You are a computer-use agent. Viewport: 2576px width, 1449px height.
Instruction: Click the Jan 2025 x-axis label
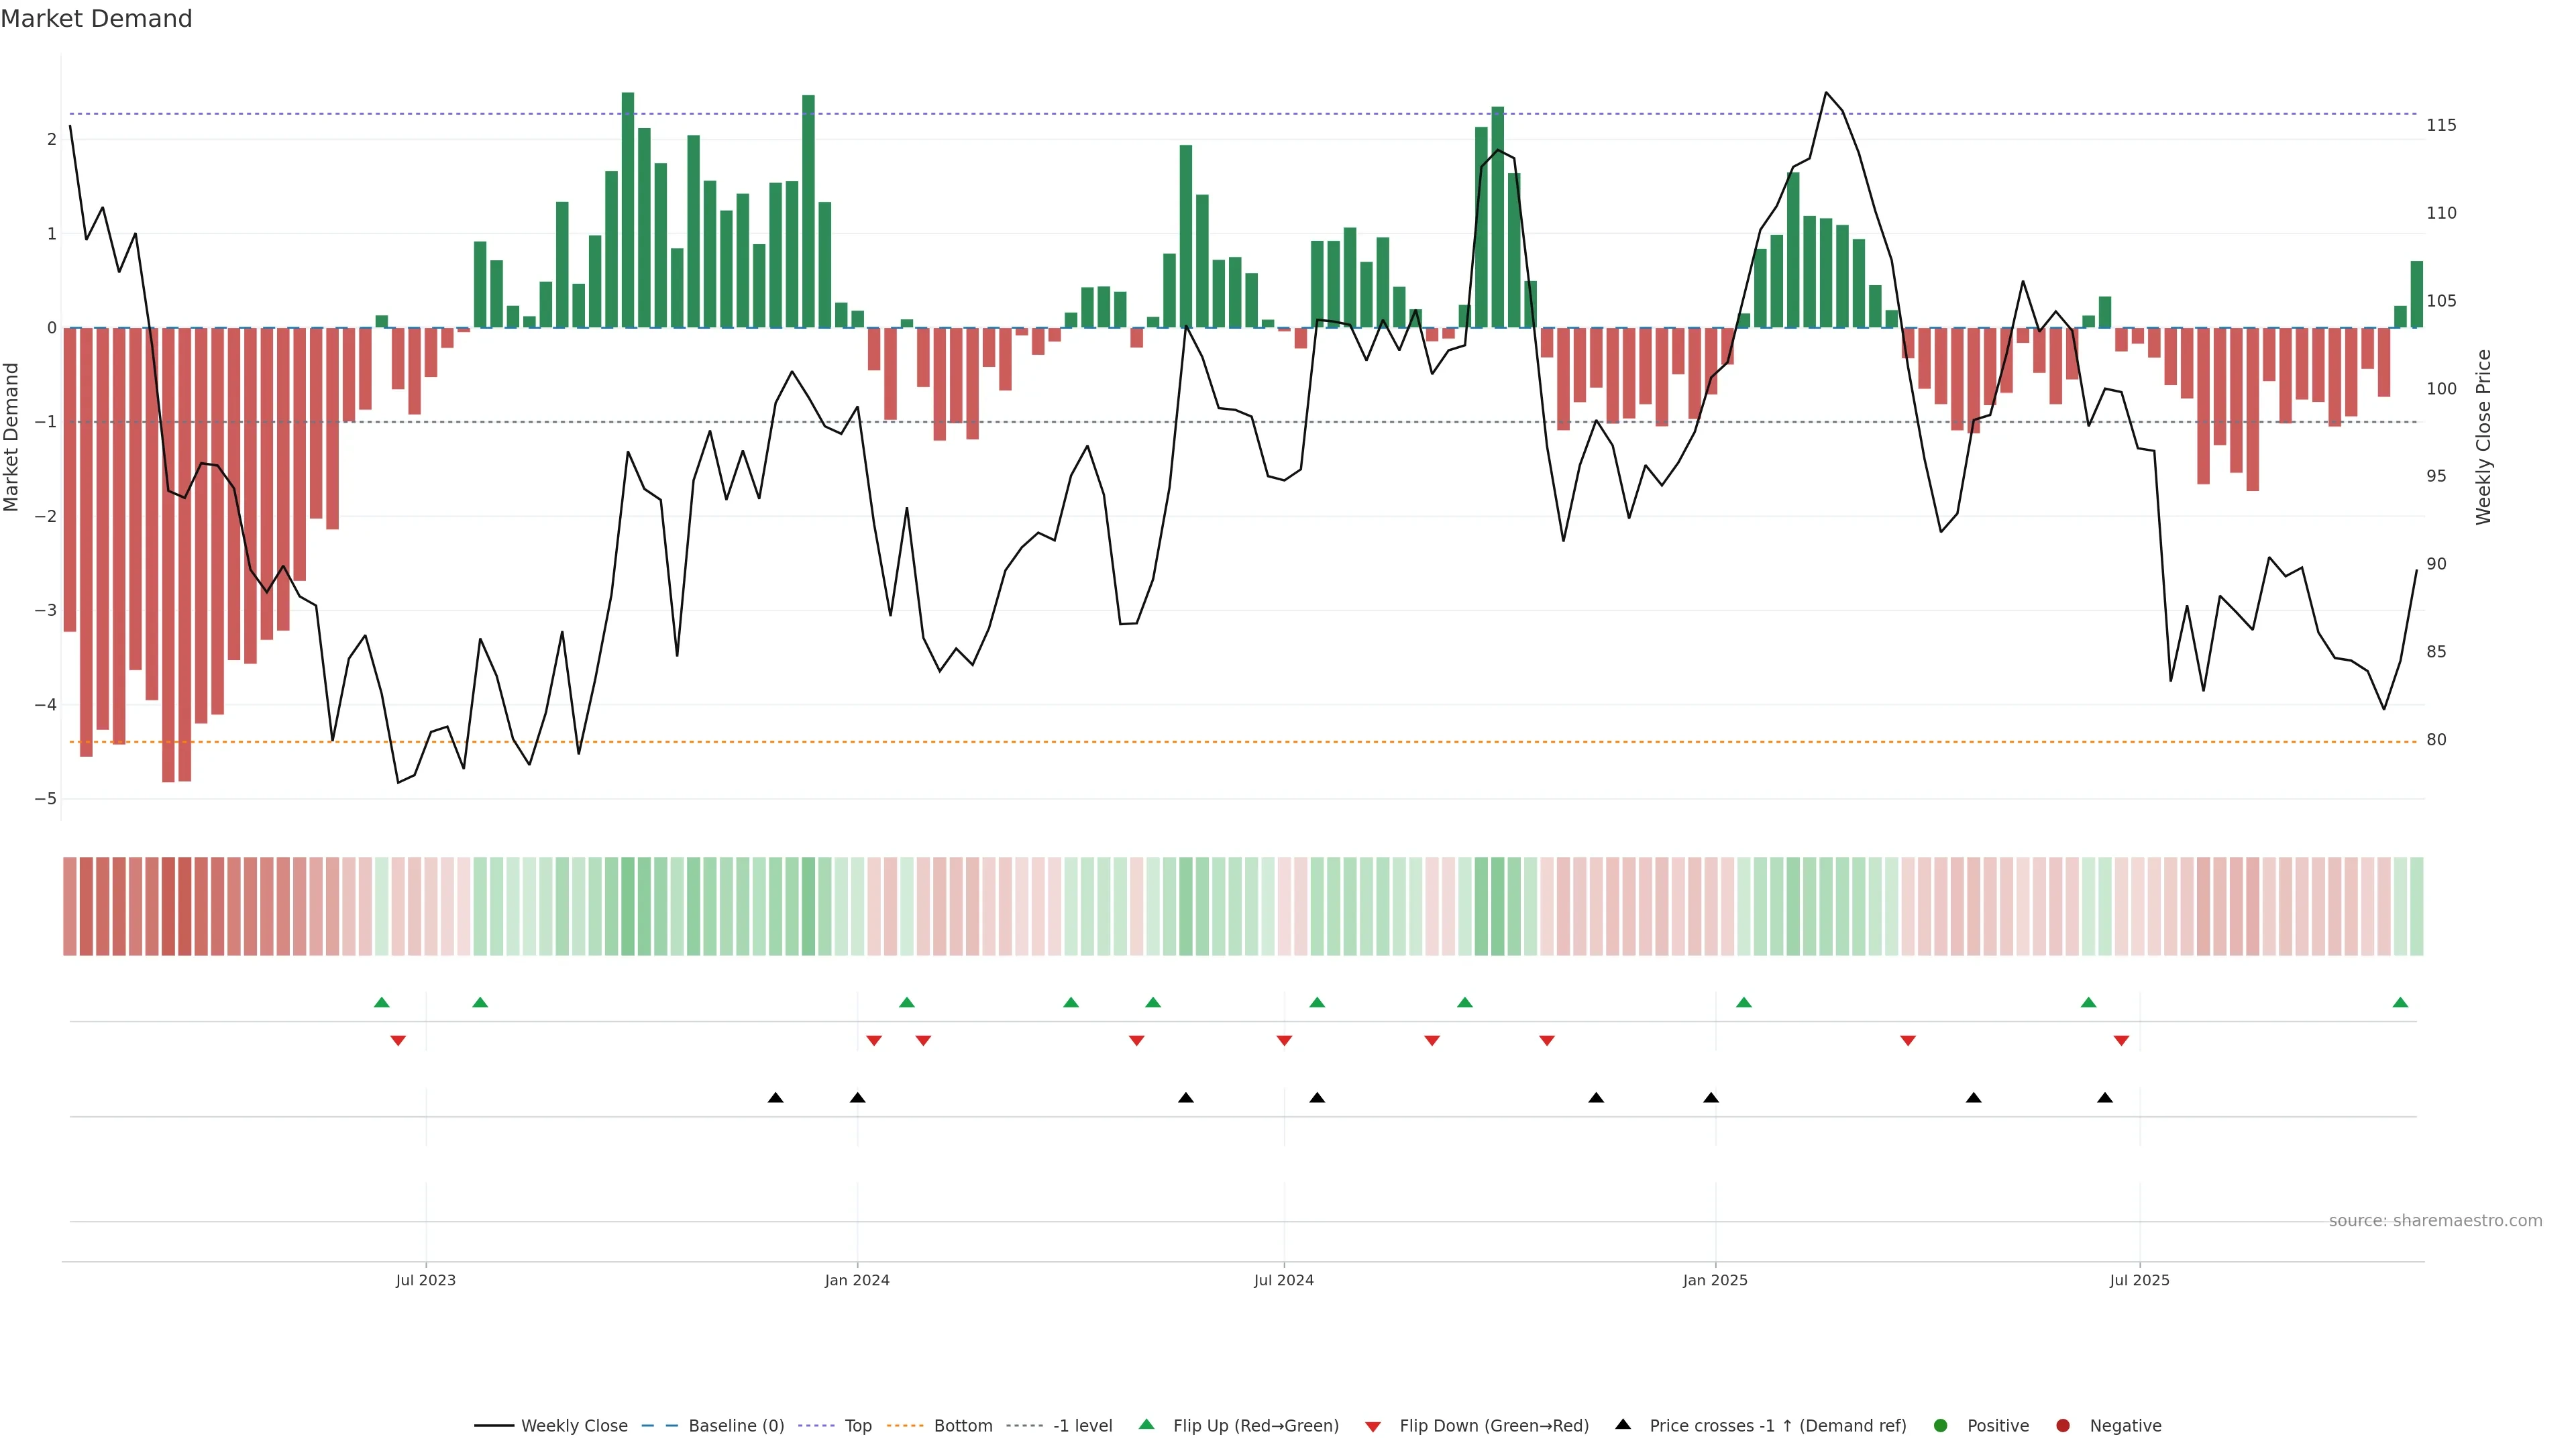point(1715,1280)
